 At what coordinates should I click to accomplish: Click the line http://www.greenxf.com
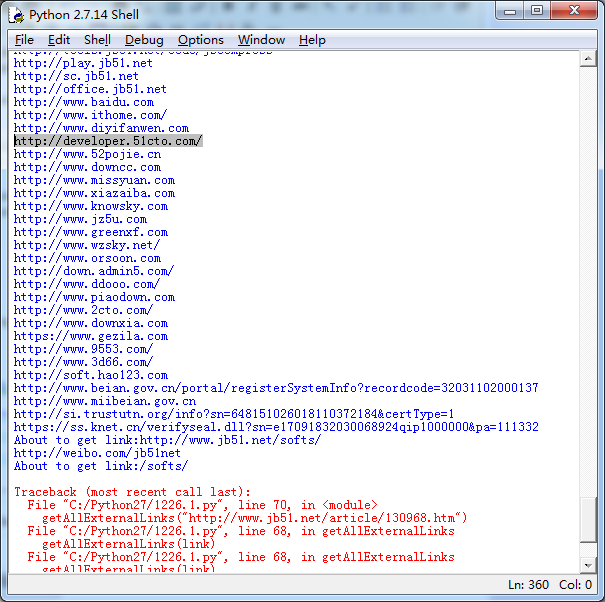coord(91,232)
